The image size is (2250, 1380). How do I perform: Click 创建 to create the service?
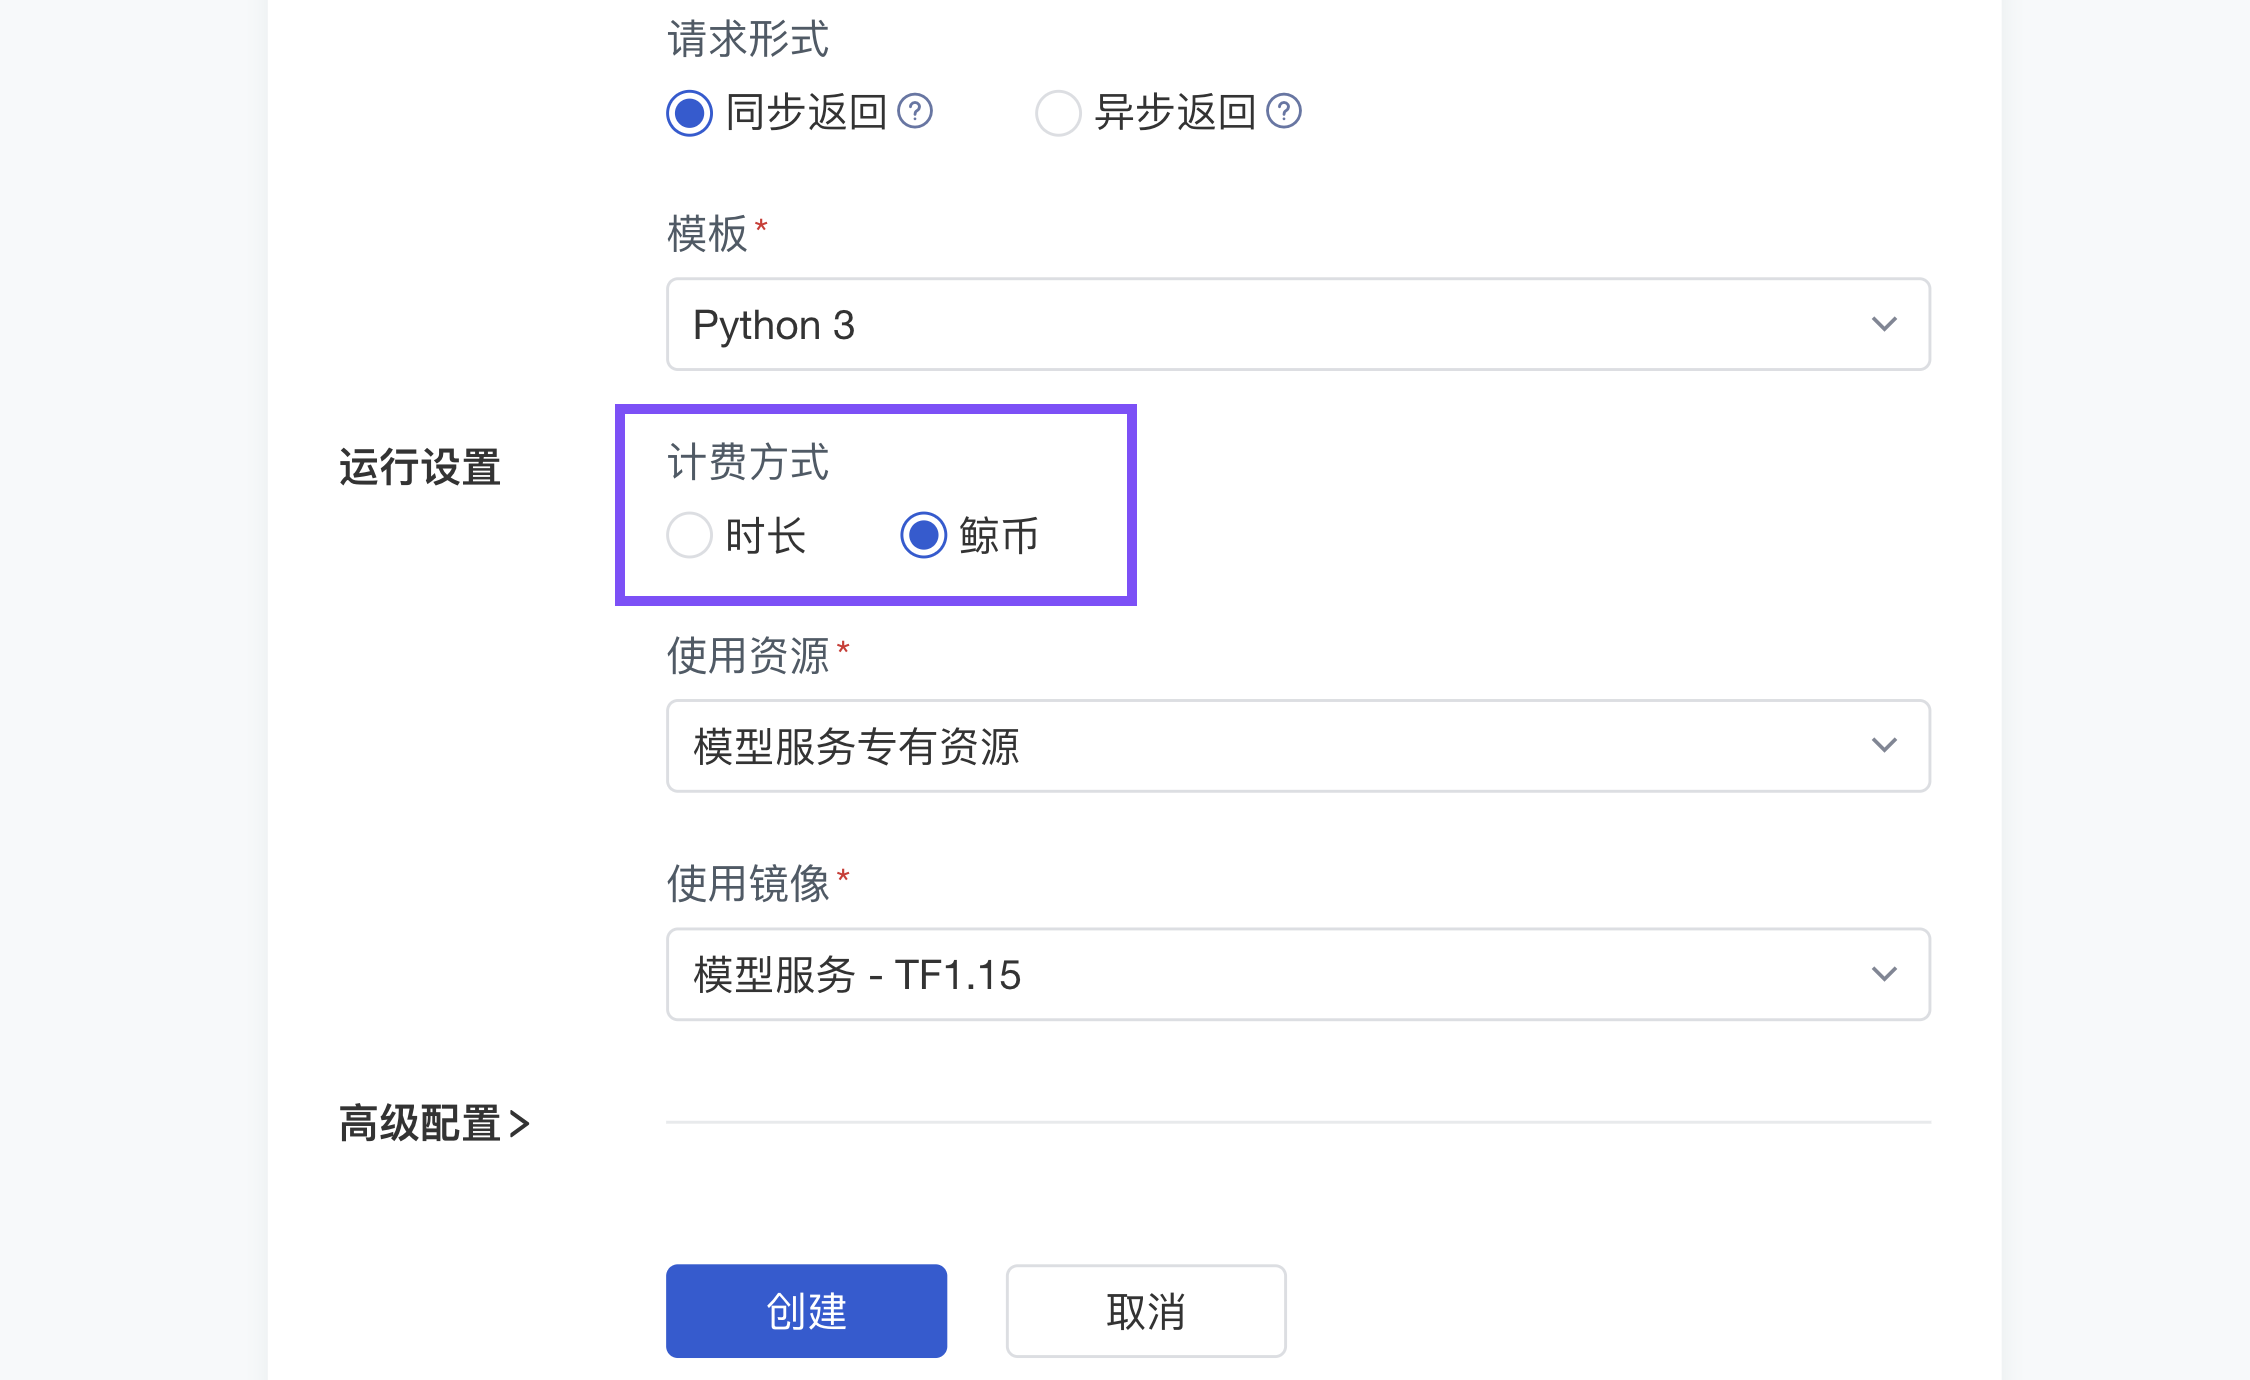tap(805, 1310)
